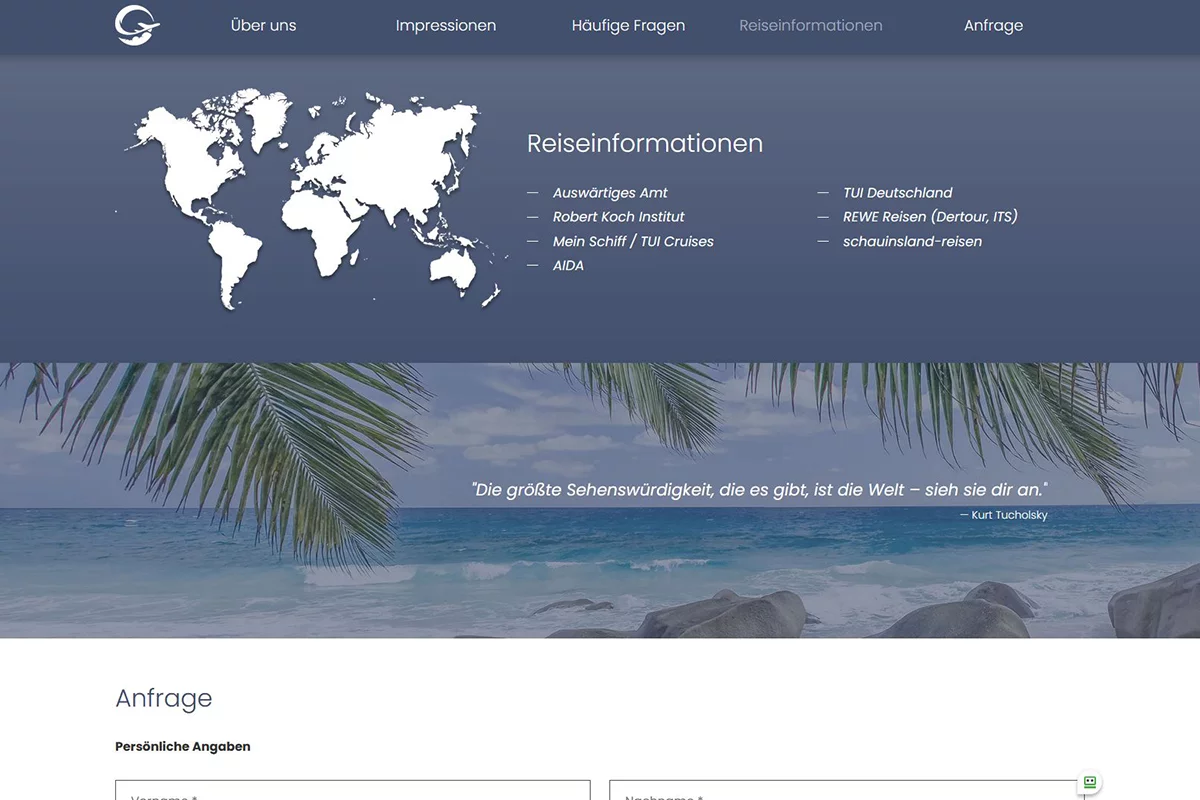Select Reiseinformationen in the navigation bar
This screenshot has height=800, width=1200.
pos(811,26)
